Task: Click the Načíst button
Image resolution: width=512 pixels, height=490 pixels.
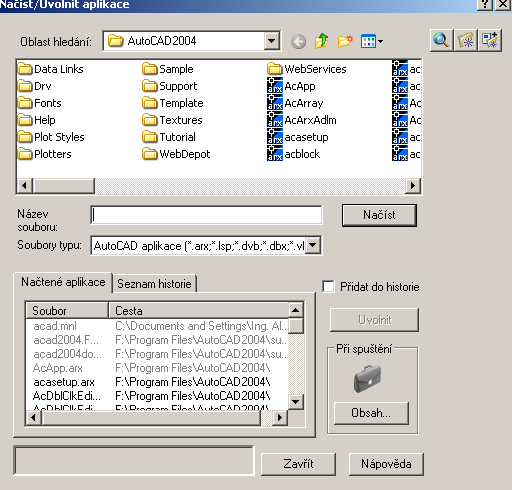Action: point(379,215)
